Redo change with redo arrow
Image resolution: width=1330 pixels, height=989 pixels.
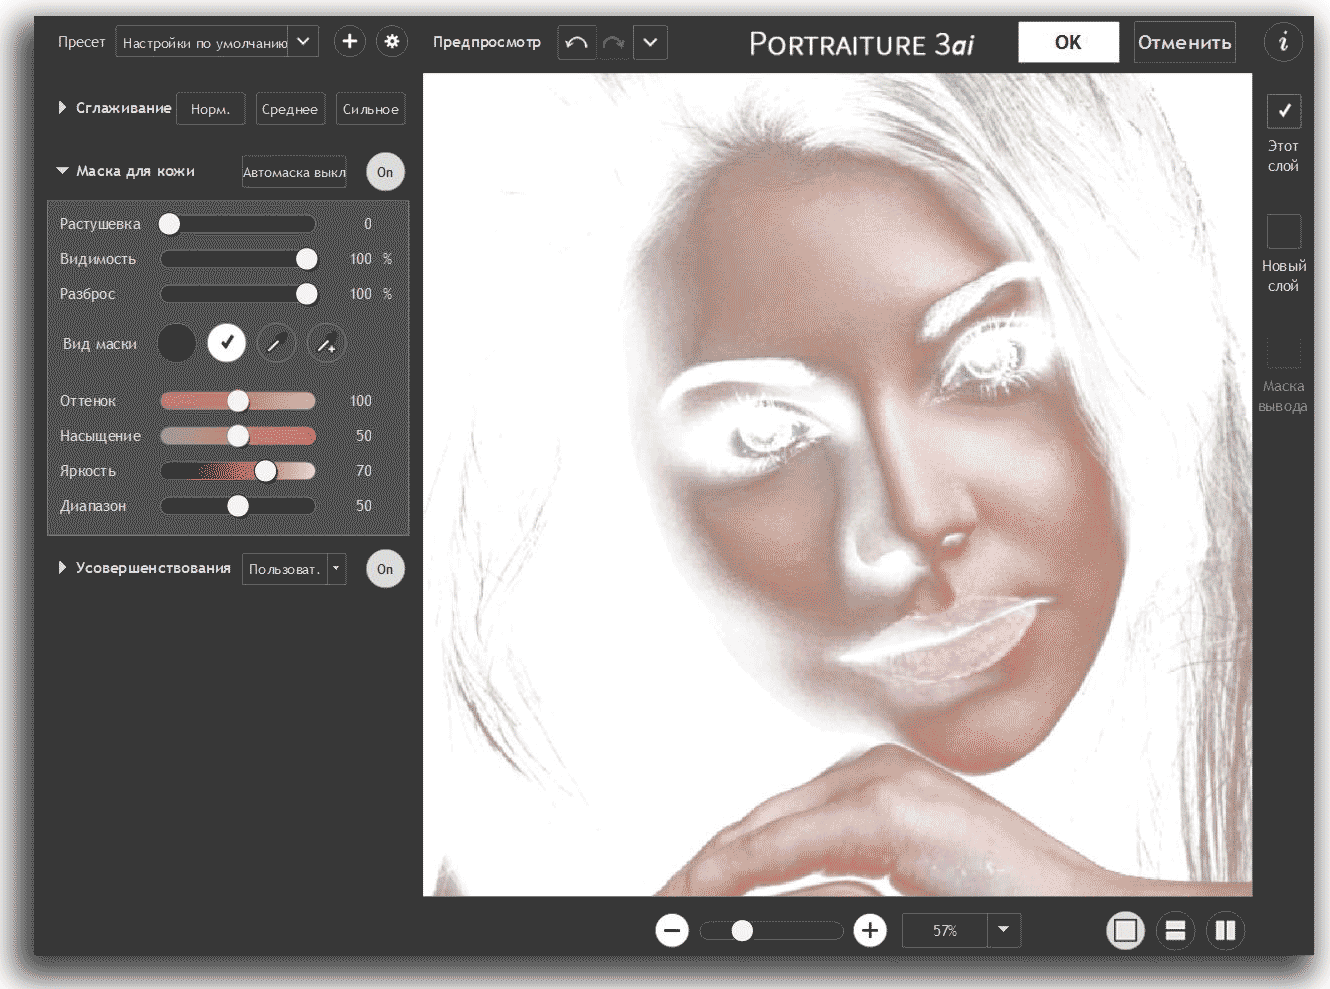(x=614, y=43)
